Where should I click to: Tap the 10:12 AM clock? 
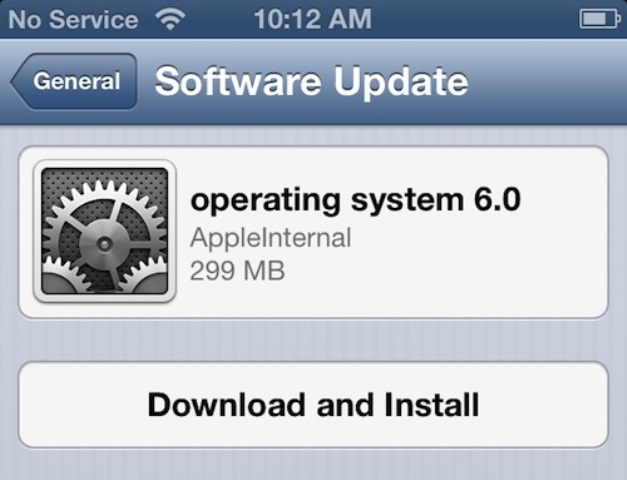[x=313, y=19]
